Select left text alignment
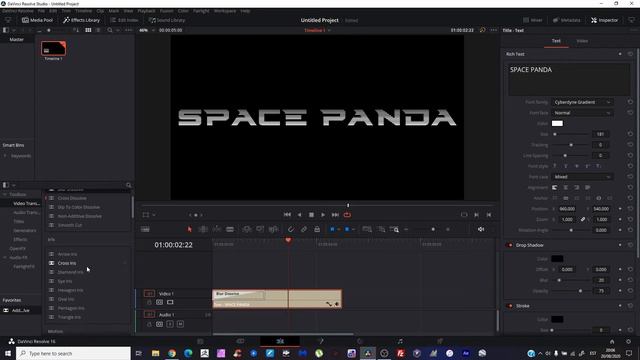 point(555,187)
